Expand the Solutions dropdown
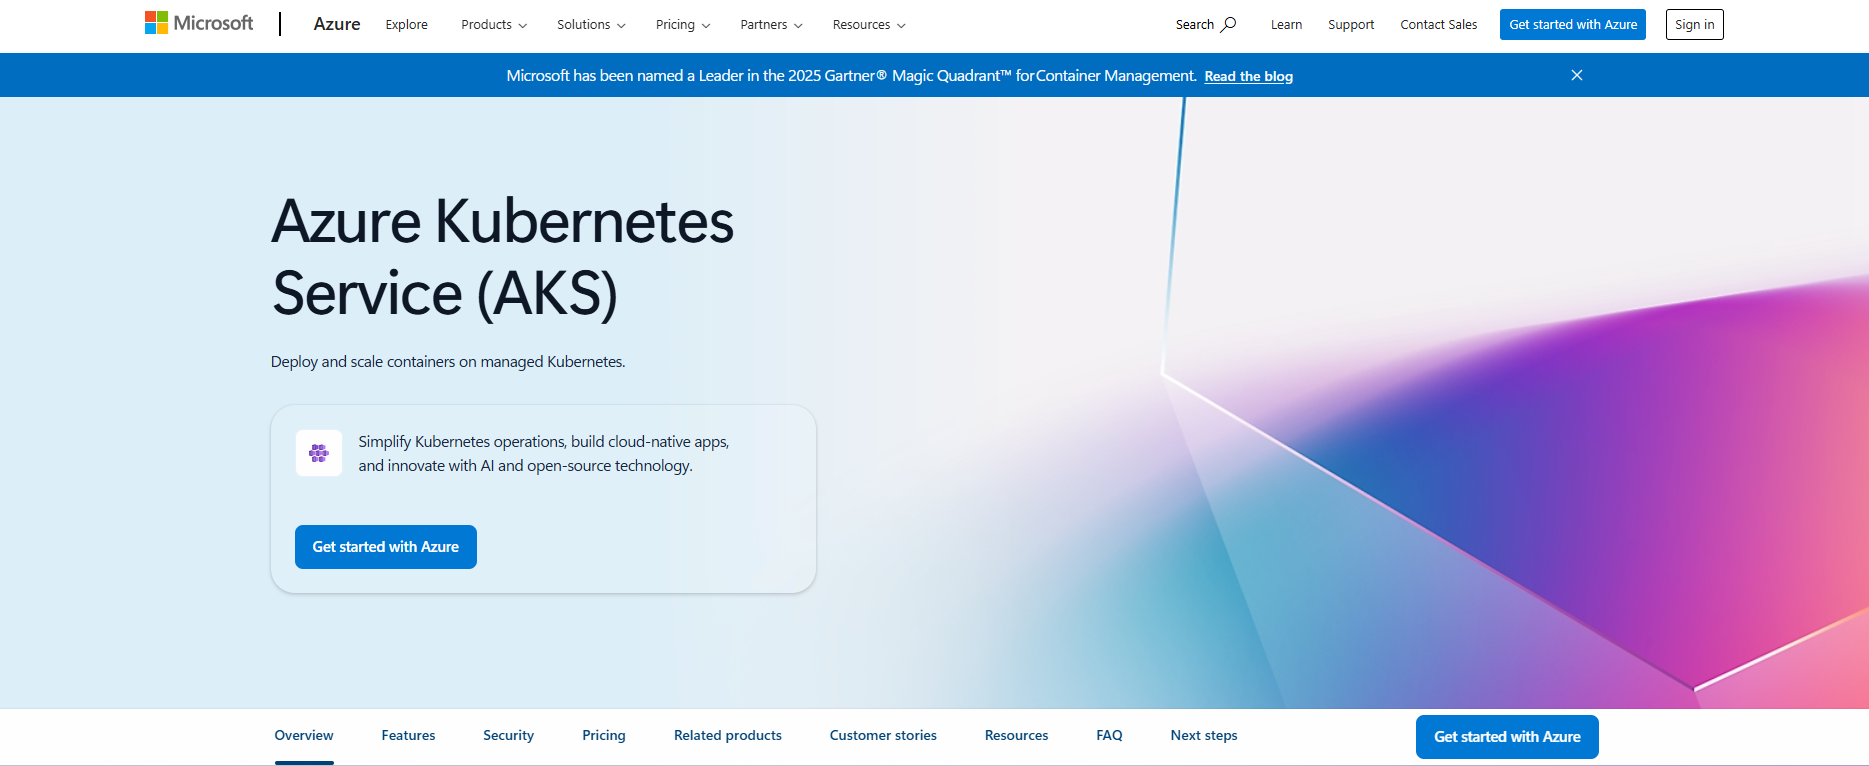1869x766 pixels. tap(591, 25)
